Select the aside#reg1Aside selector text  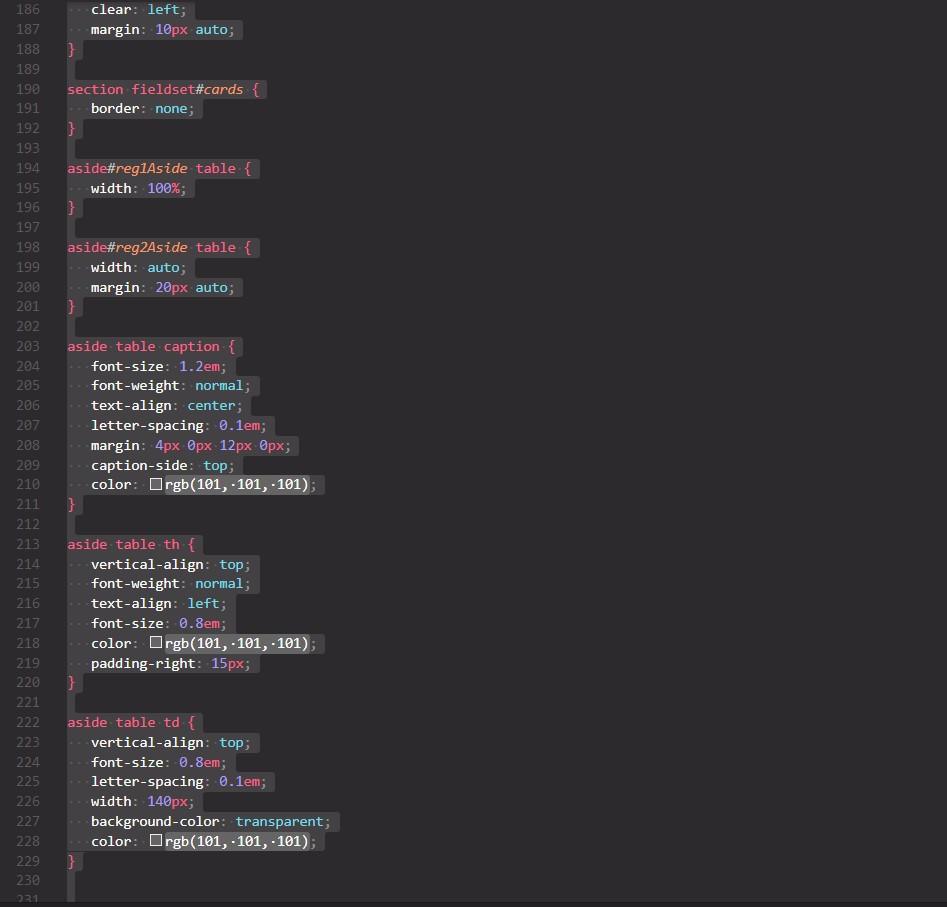(x=127, y=168)
